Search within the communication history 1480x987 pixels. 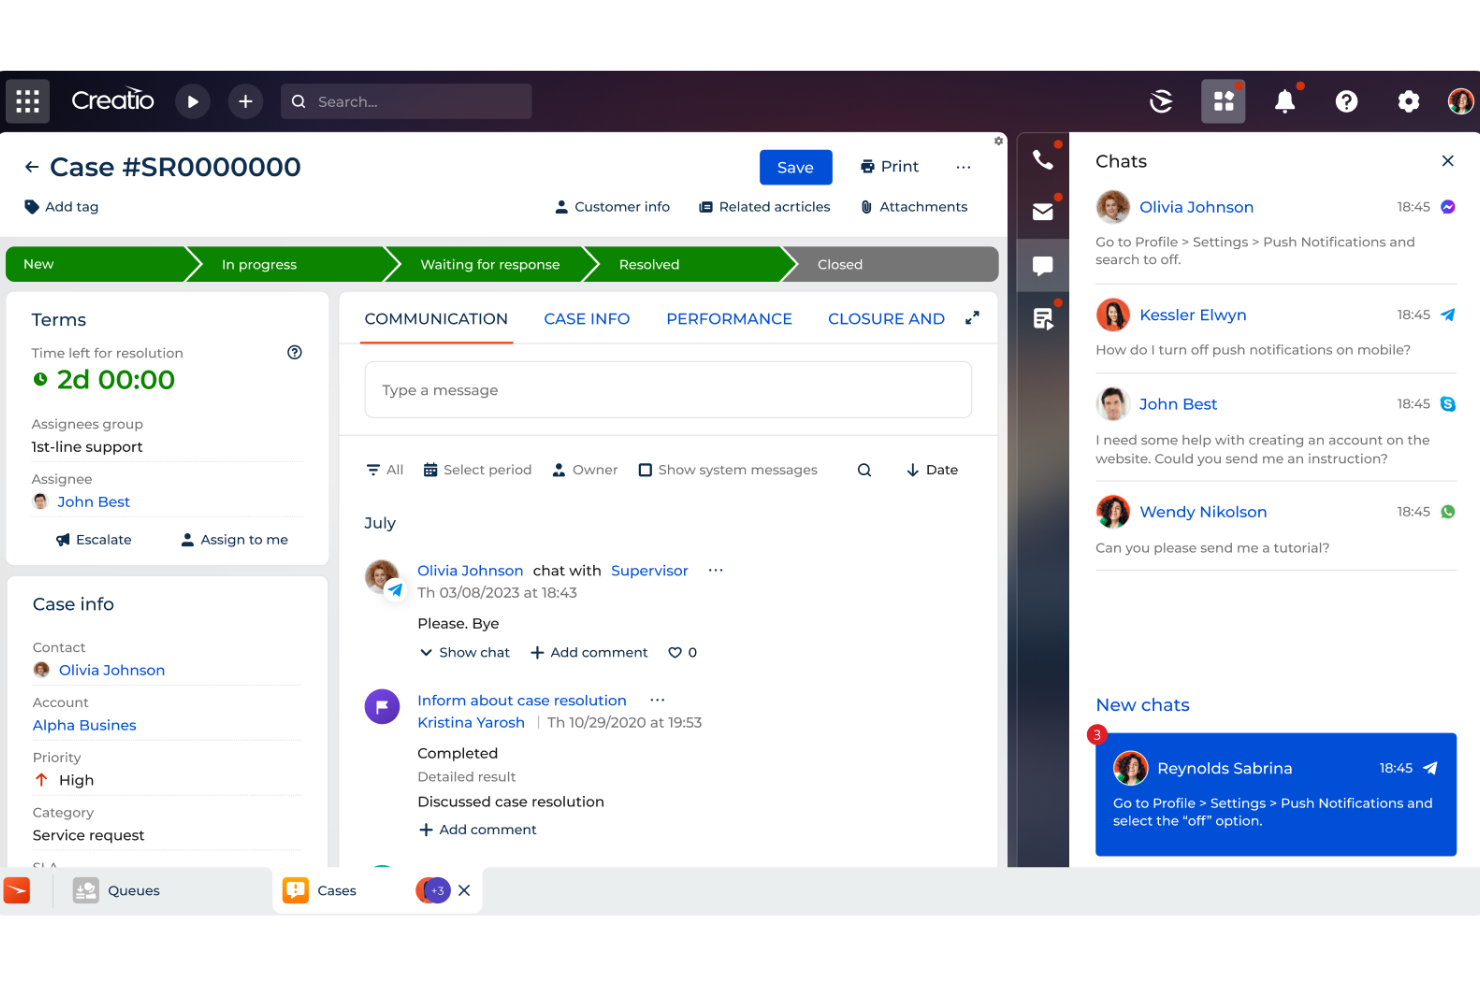tap(863, 469)
